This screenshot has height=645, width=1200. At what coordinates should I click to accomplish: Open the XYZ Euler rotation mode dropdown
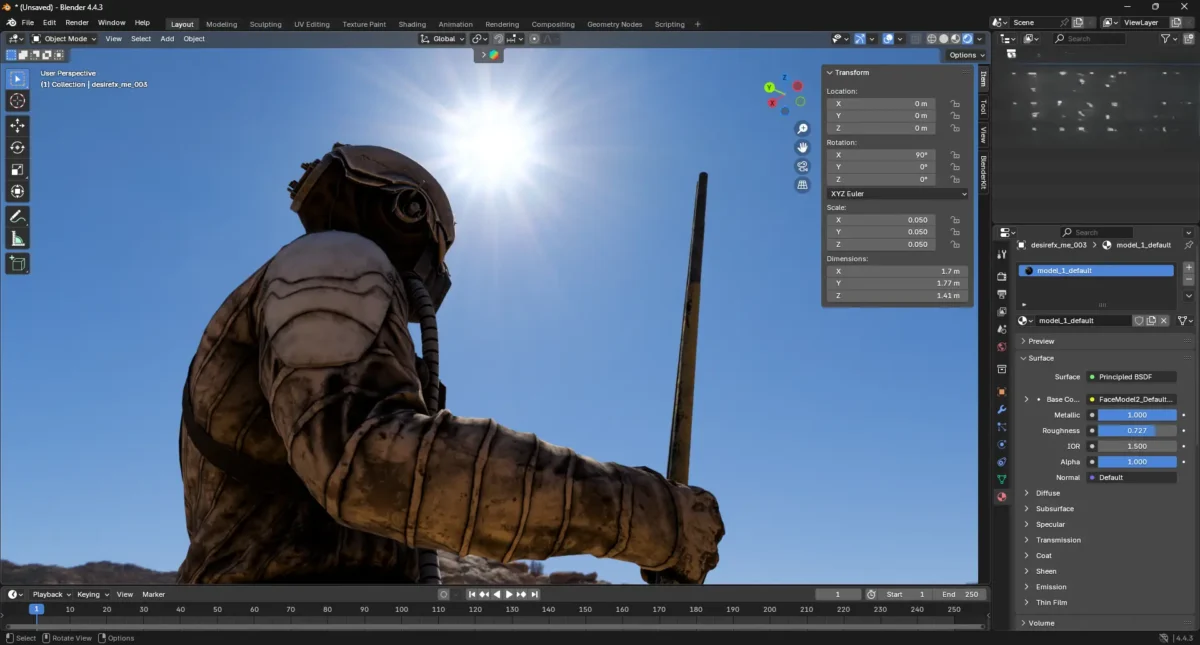pos(897,194)
